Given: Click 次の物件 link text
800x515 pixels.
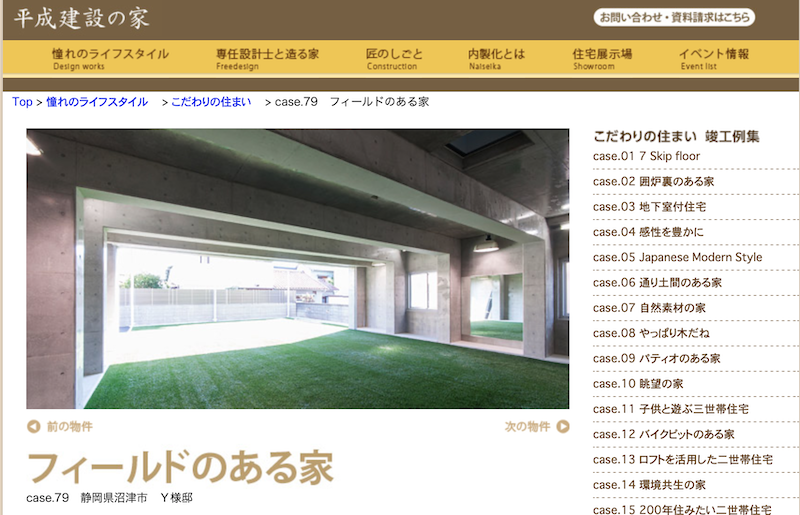Looking at the screenshot, I should pos(528,426).
